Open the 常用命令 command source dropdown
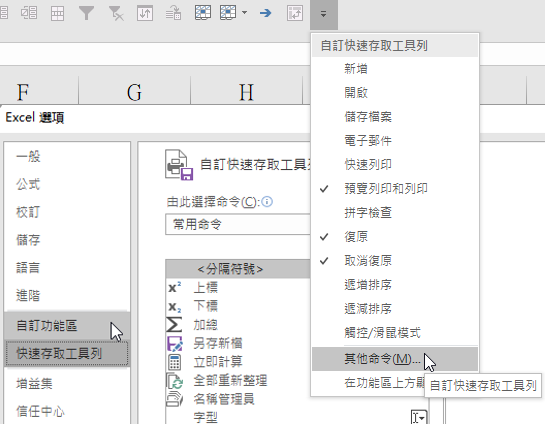545x424 pixels. point(238,225)
